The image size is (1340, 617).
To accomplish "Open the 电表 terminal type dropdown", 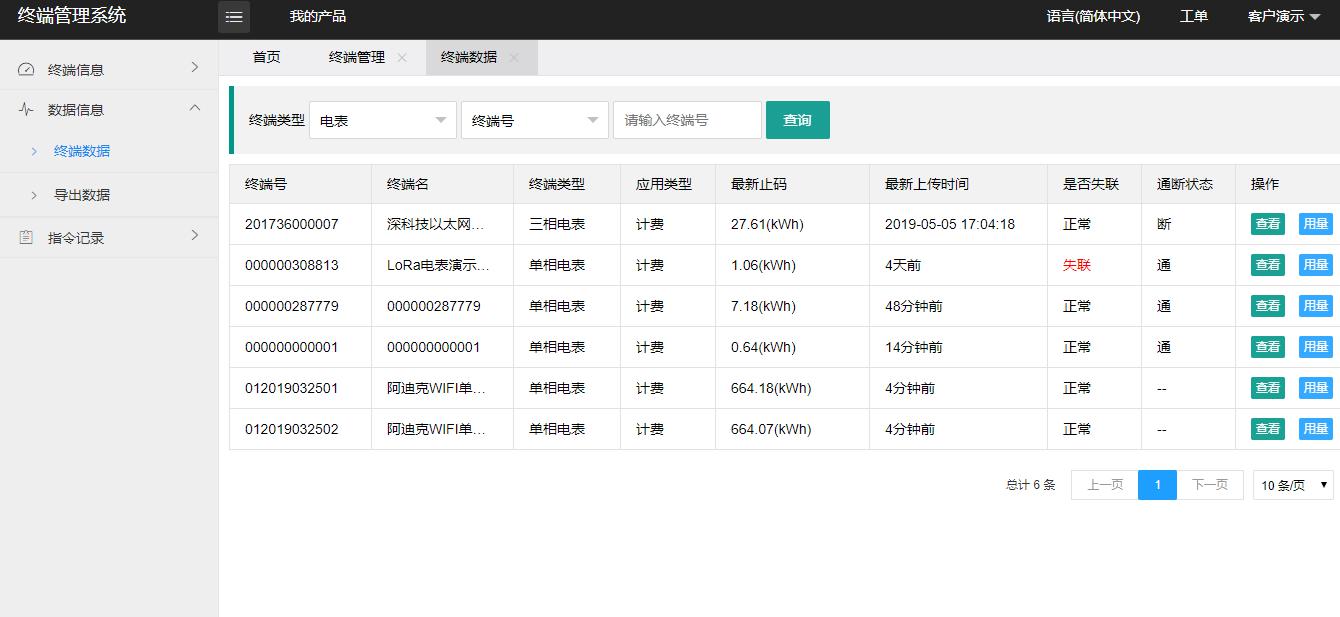I will [383, 120].
